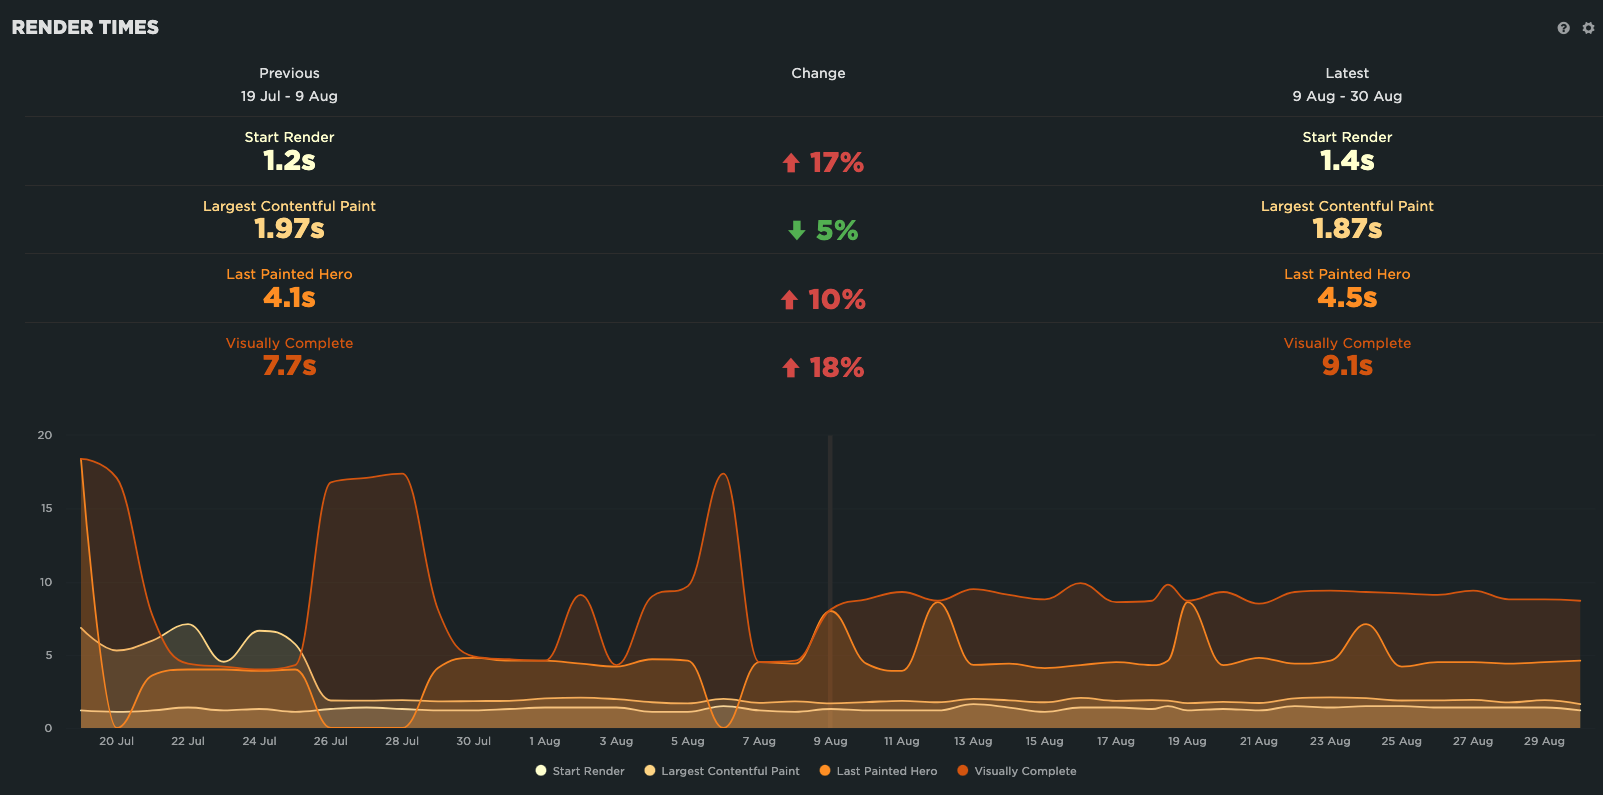This screenshot has width=1603, height=795.
Task: Click previous Largest Contentful Paint 1.97s value
Action: (x=289, y=229)
